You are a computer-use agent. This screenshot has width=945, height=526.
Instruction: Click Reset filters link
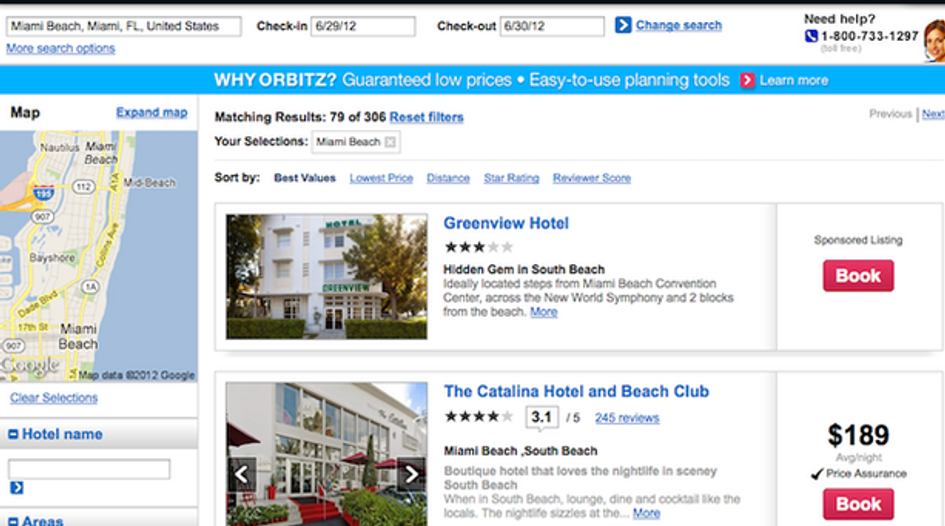point(427,117)
